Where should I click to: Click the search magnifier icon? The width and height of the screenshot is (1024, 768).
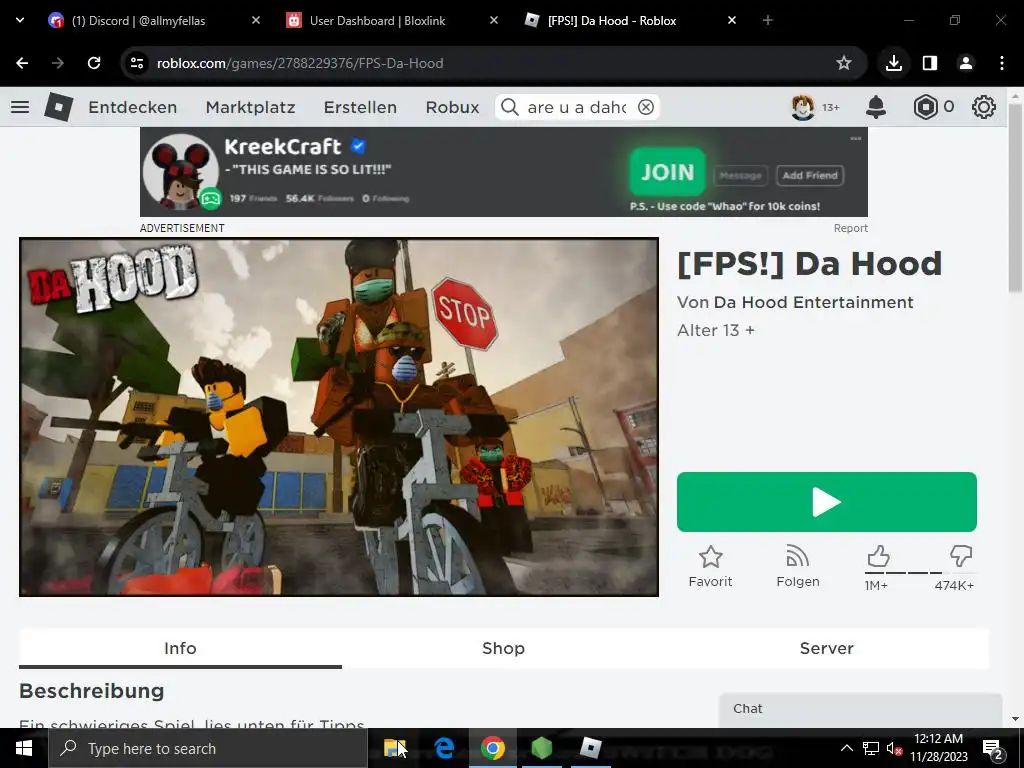click(509, 107)
